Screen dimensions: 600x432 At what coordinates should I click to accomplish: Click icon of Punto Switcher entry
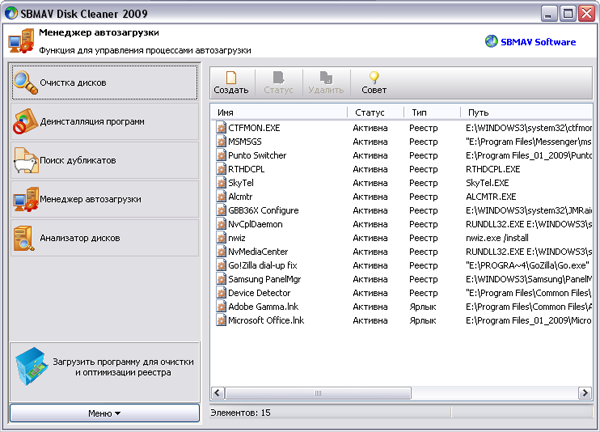[x=221, y=155]
